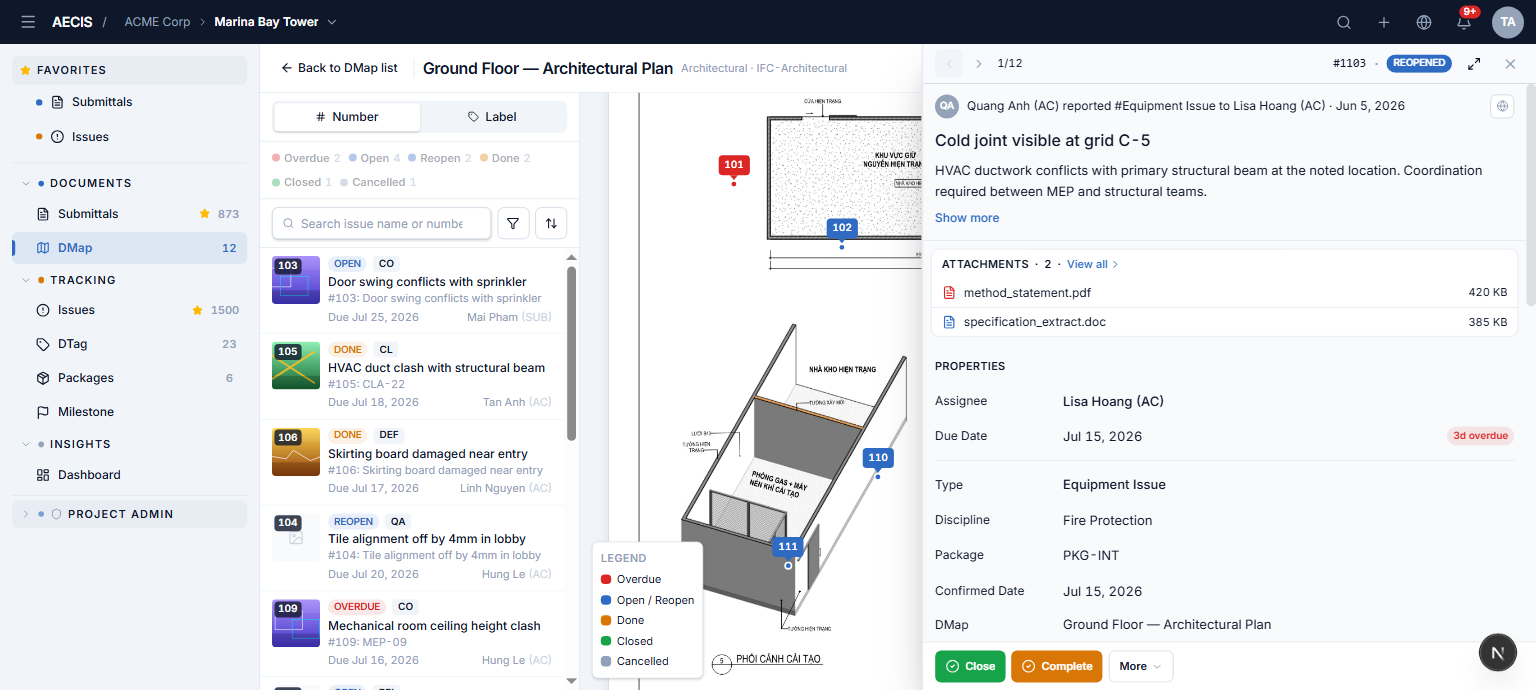Open the filter icon beside issue search

click(513, 224)
